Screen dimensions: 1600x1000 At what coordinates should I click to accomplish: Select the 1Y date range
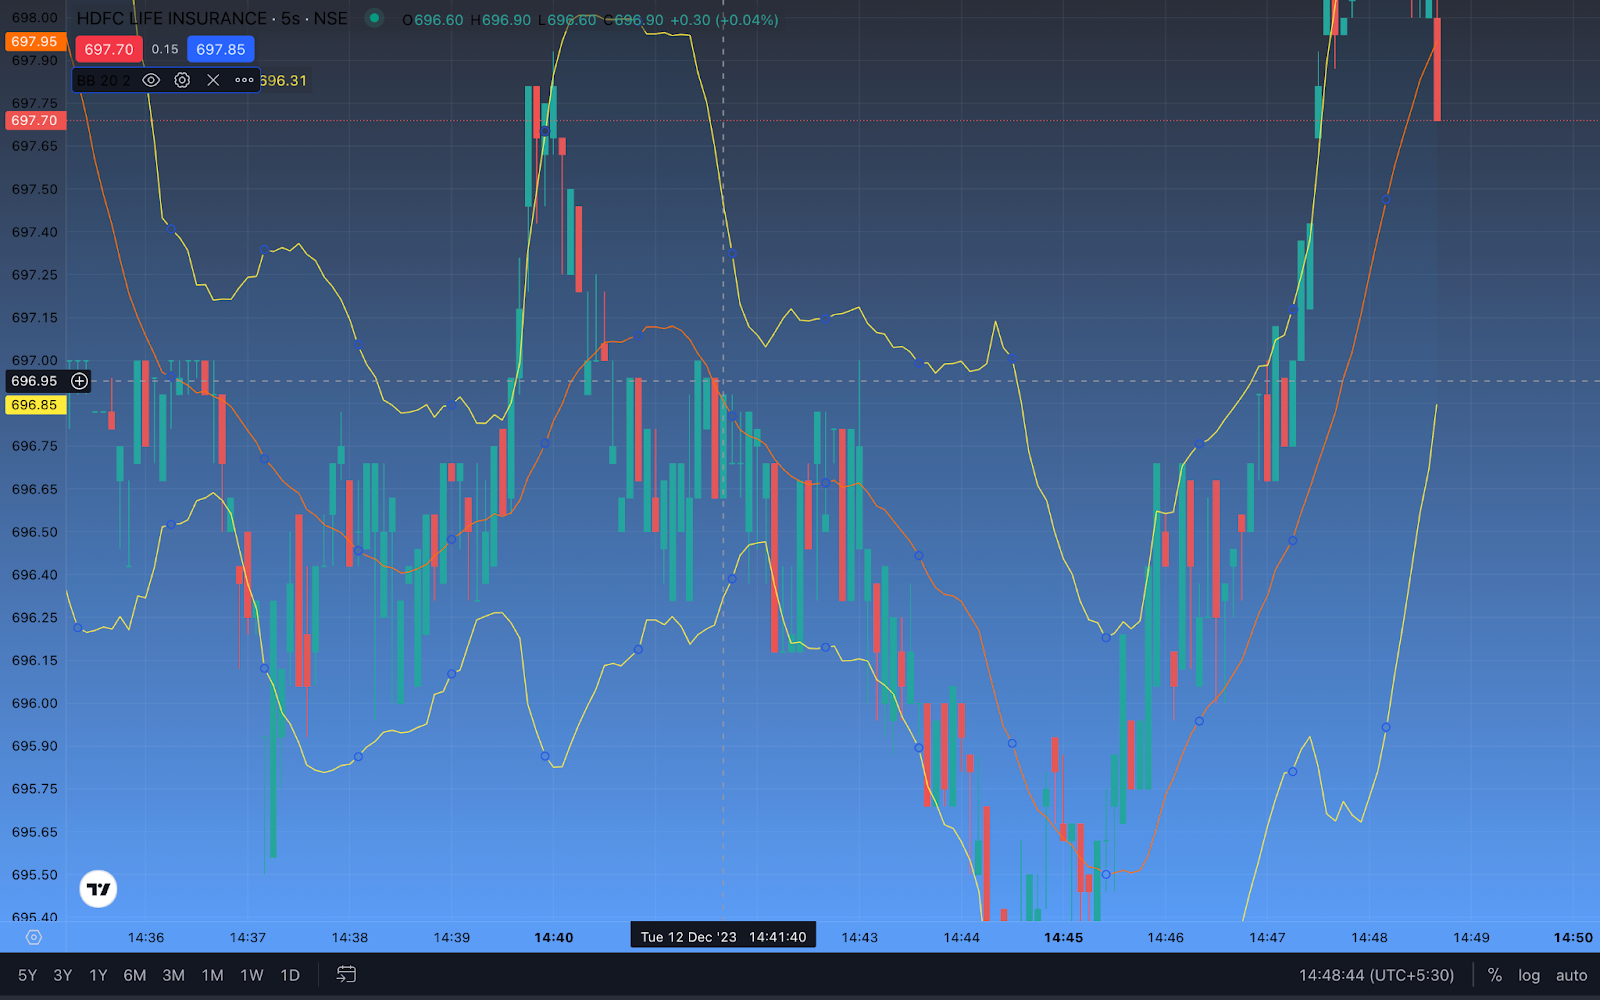[98, 975]
